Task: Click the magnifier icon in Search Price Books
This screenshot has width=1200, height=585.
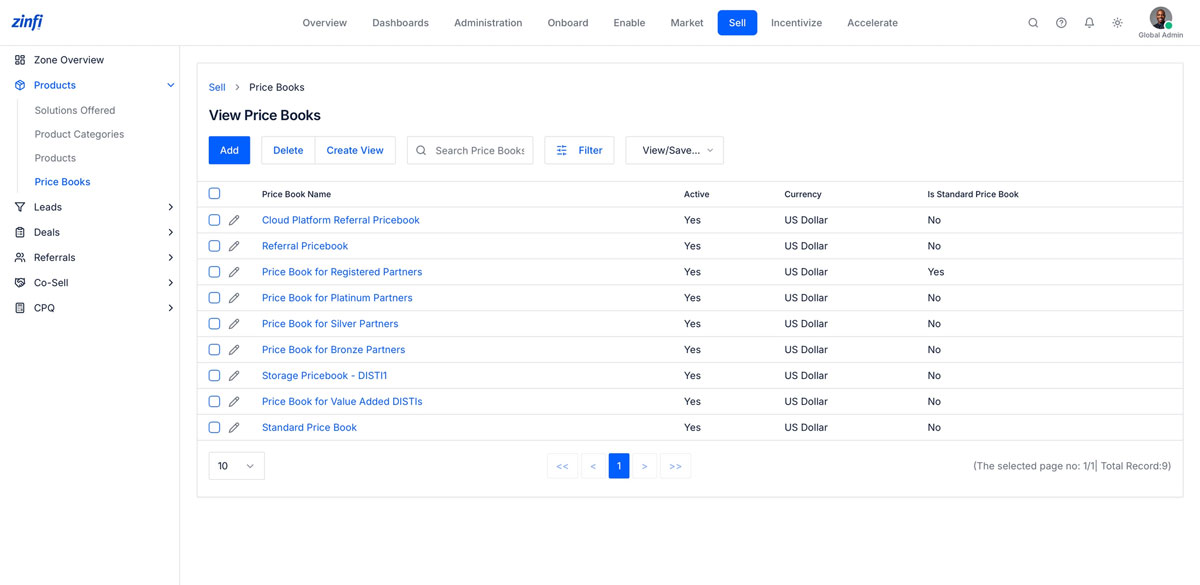Action: [421, 151]
